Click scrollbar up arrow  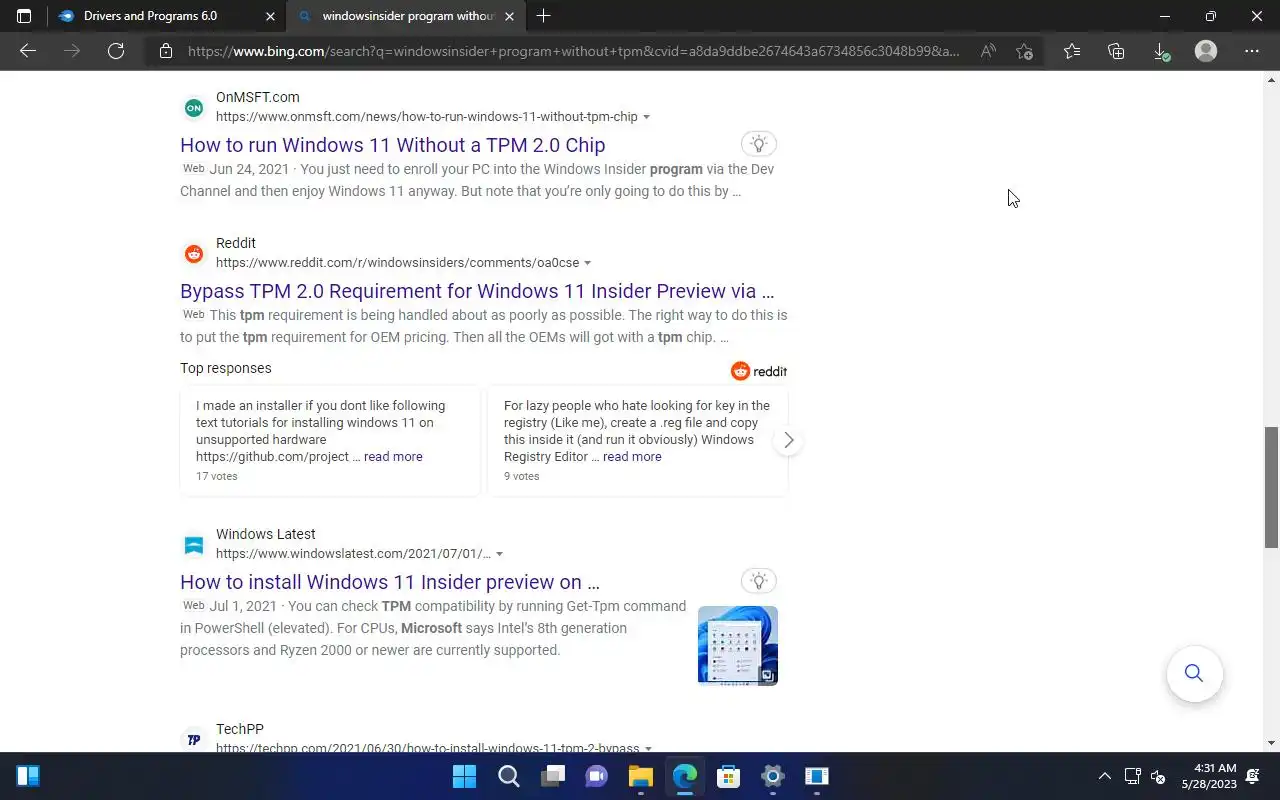click(x=1271, y=78)
